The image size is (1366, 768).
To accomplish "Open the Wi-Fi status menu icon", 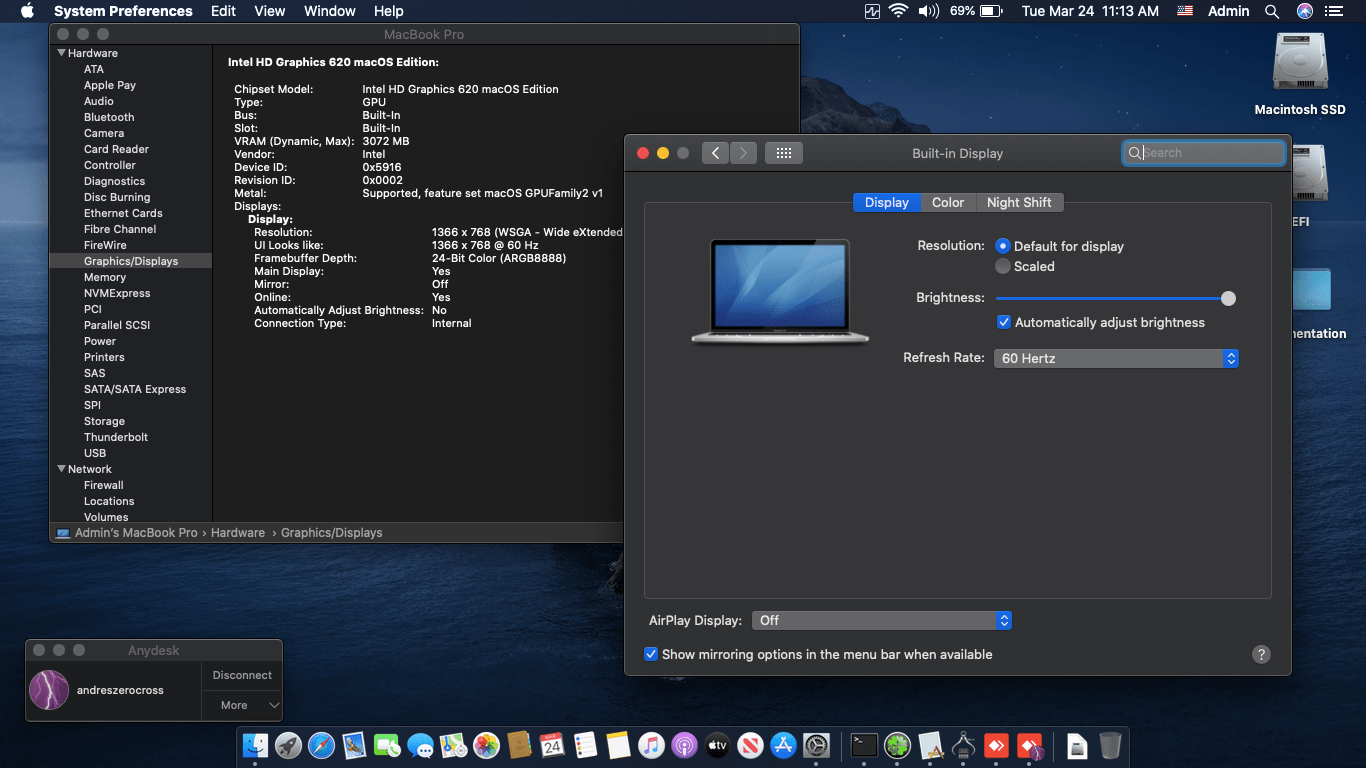I will coord(898,11).
